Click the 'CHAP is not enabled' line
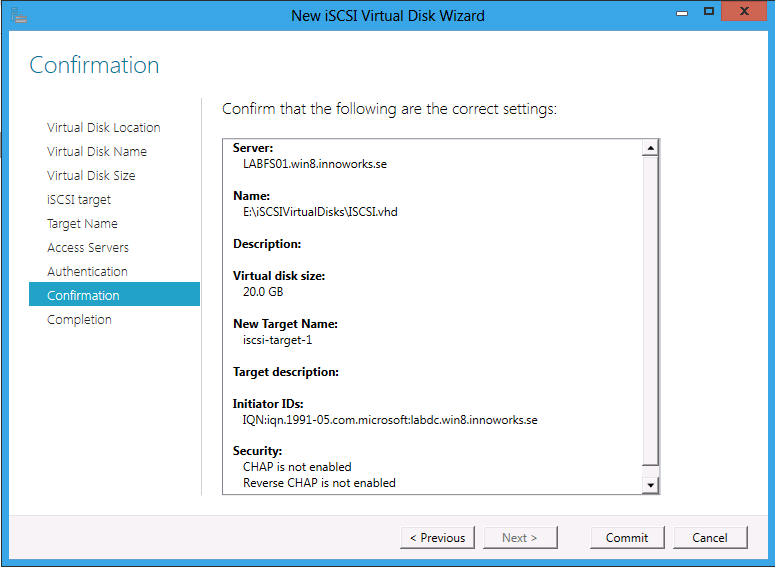 tap(297, 467)
